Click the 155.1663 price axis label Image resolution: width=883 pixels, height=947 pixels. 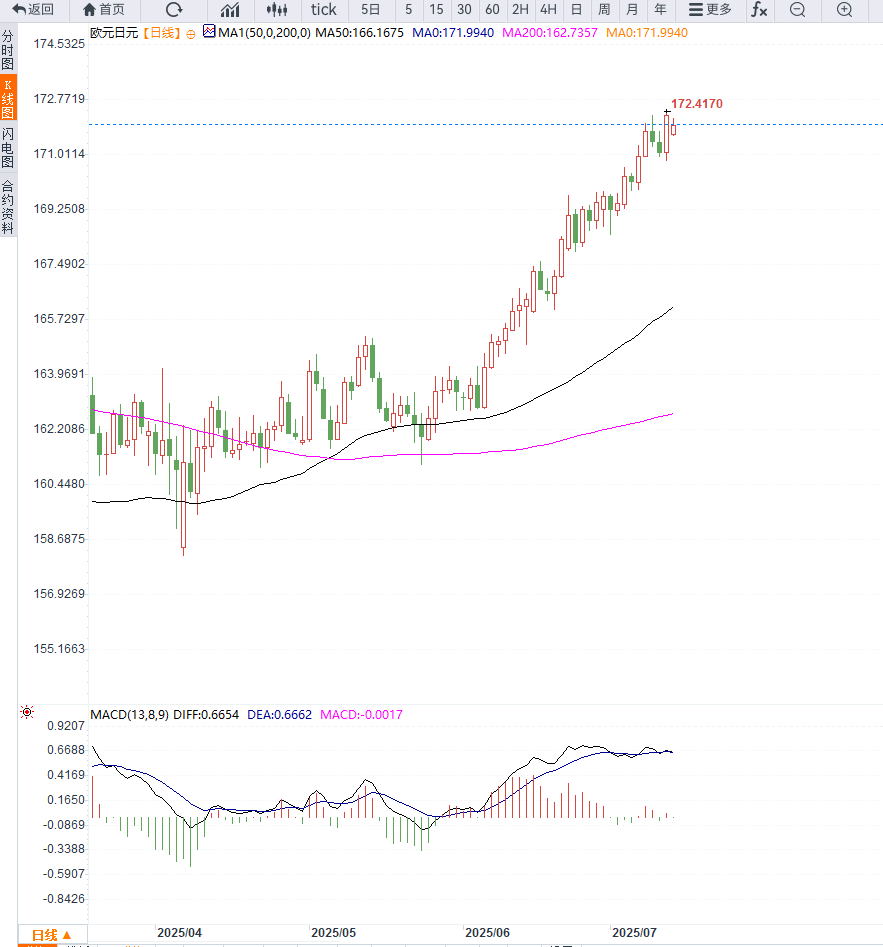(59, 649)
